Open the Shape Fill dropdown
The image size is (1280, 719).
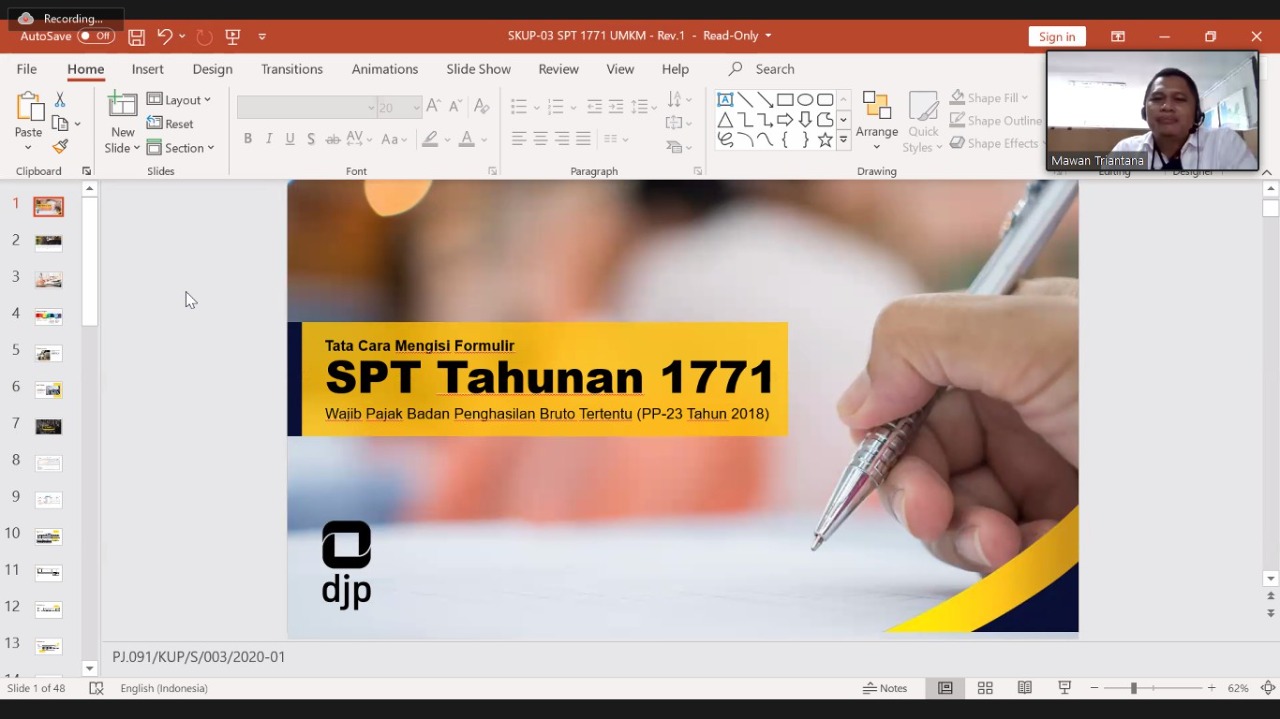tap(989, 98)
